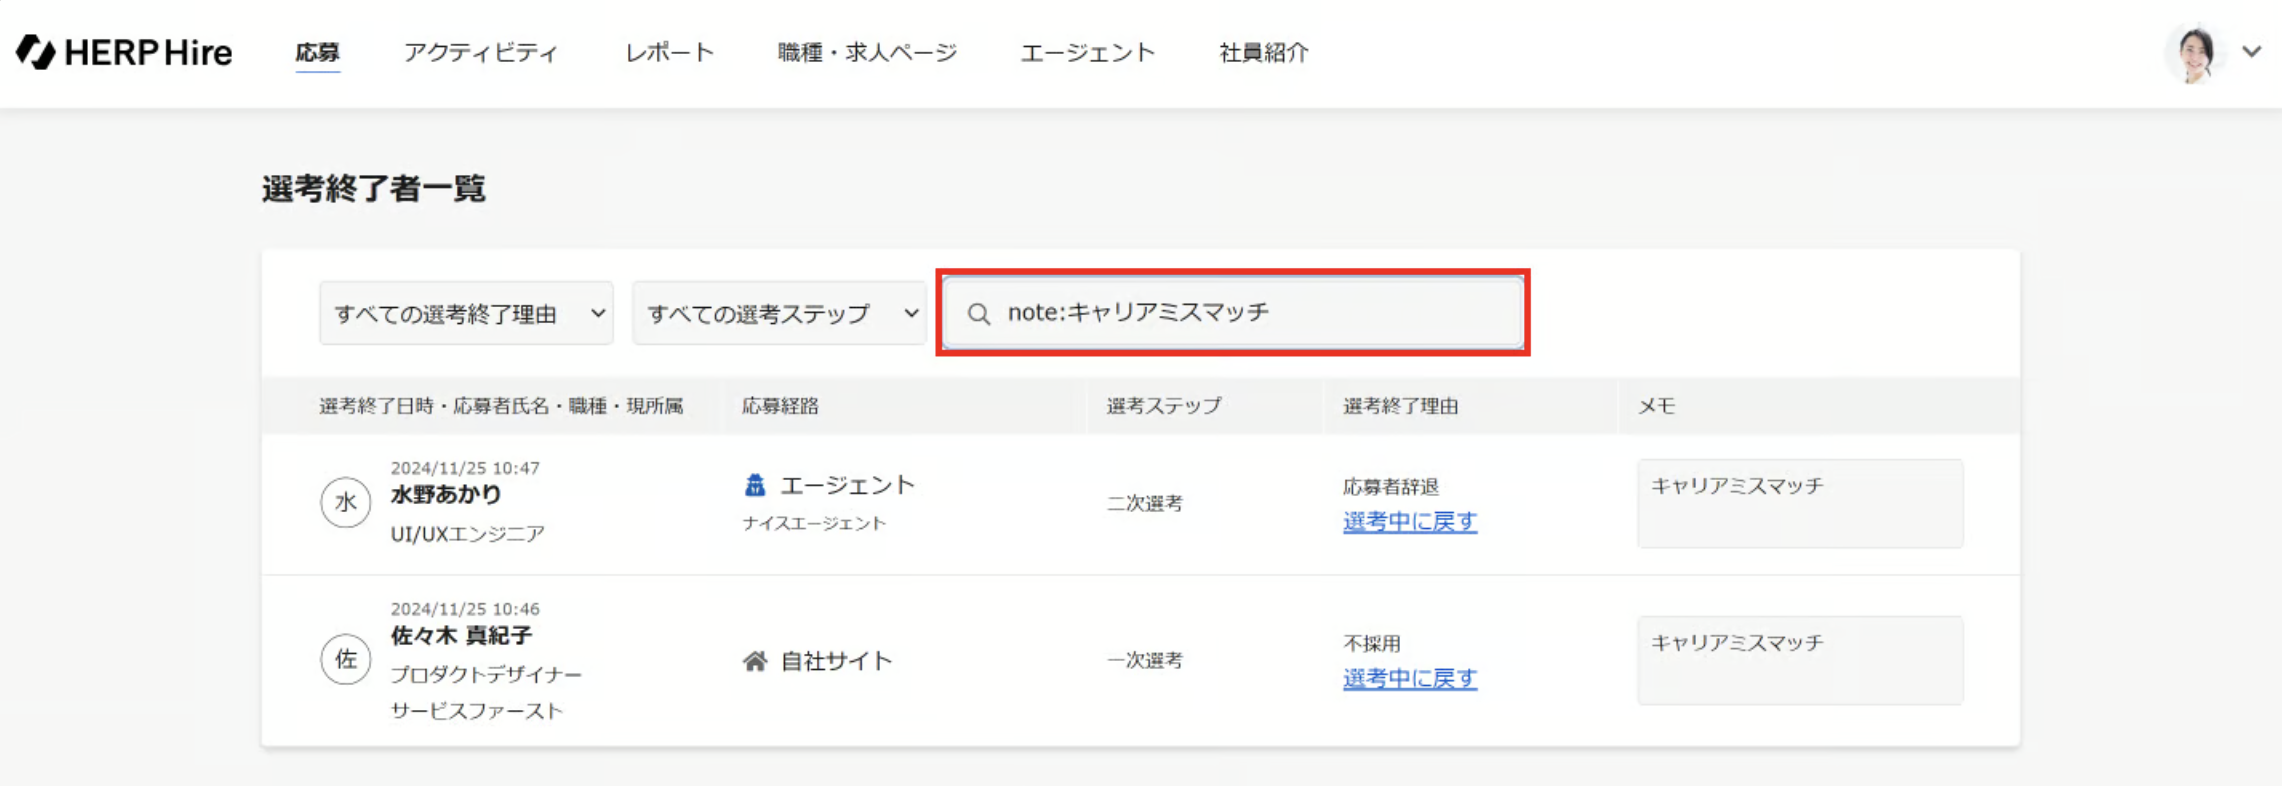
Task: Click the search magnifier icon
Action: point(979,314)
